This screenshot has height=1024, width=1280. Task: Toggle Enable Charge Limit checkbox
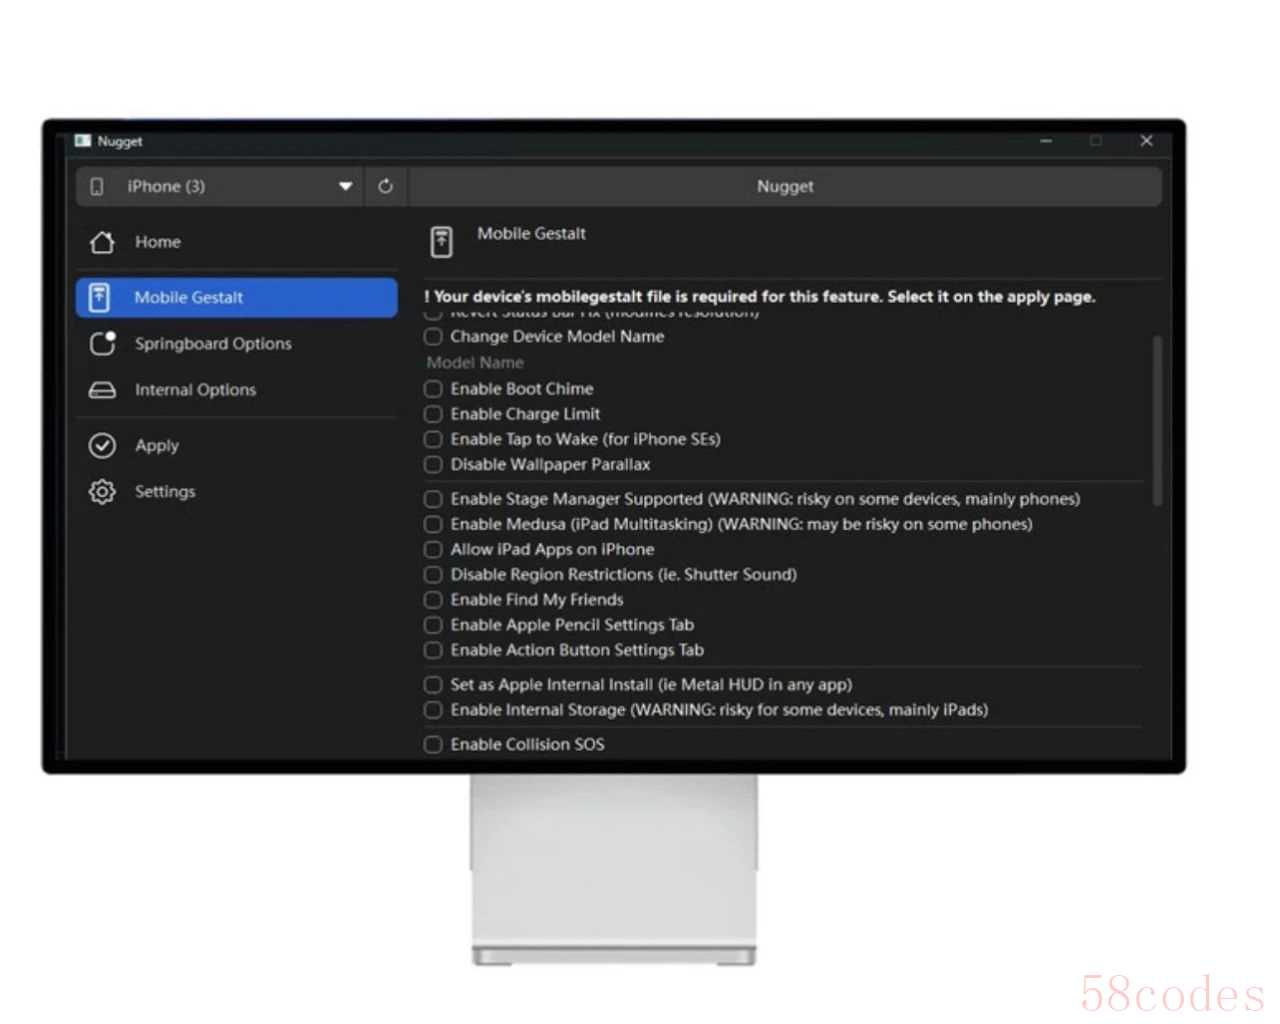[x=433, y=414]
